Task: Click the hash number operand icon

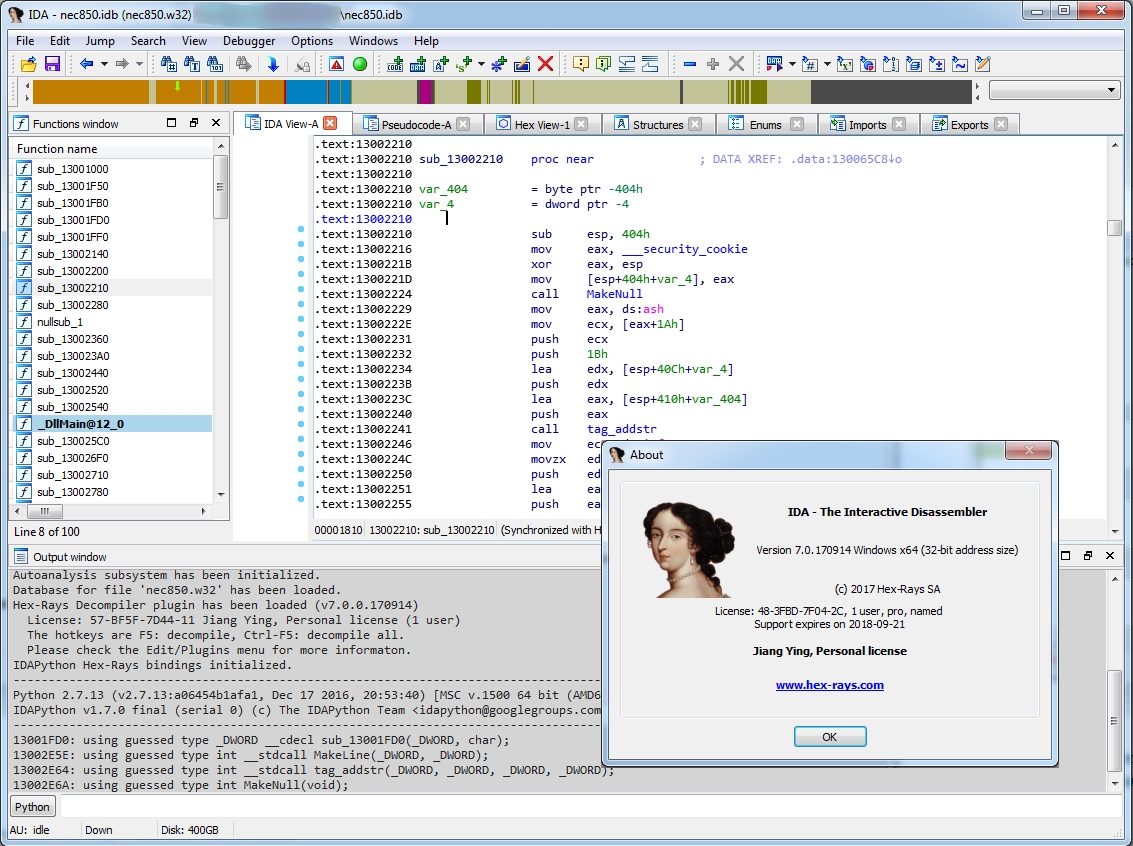Action: tap(809, 64)
